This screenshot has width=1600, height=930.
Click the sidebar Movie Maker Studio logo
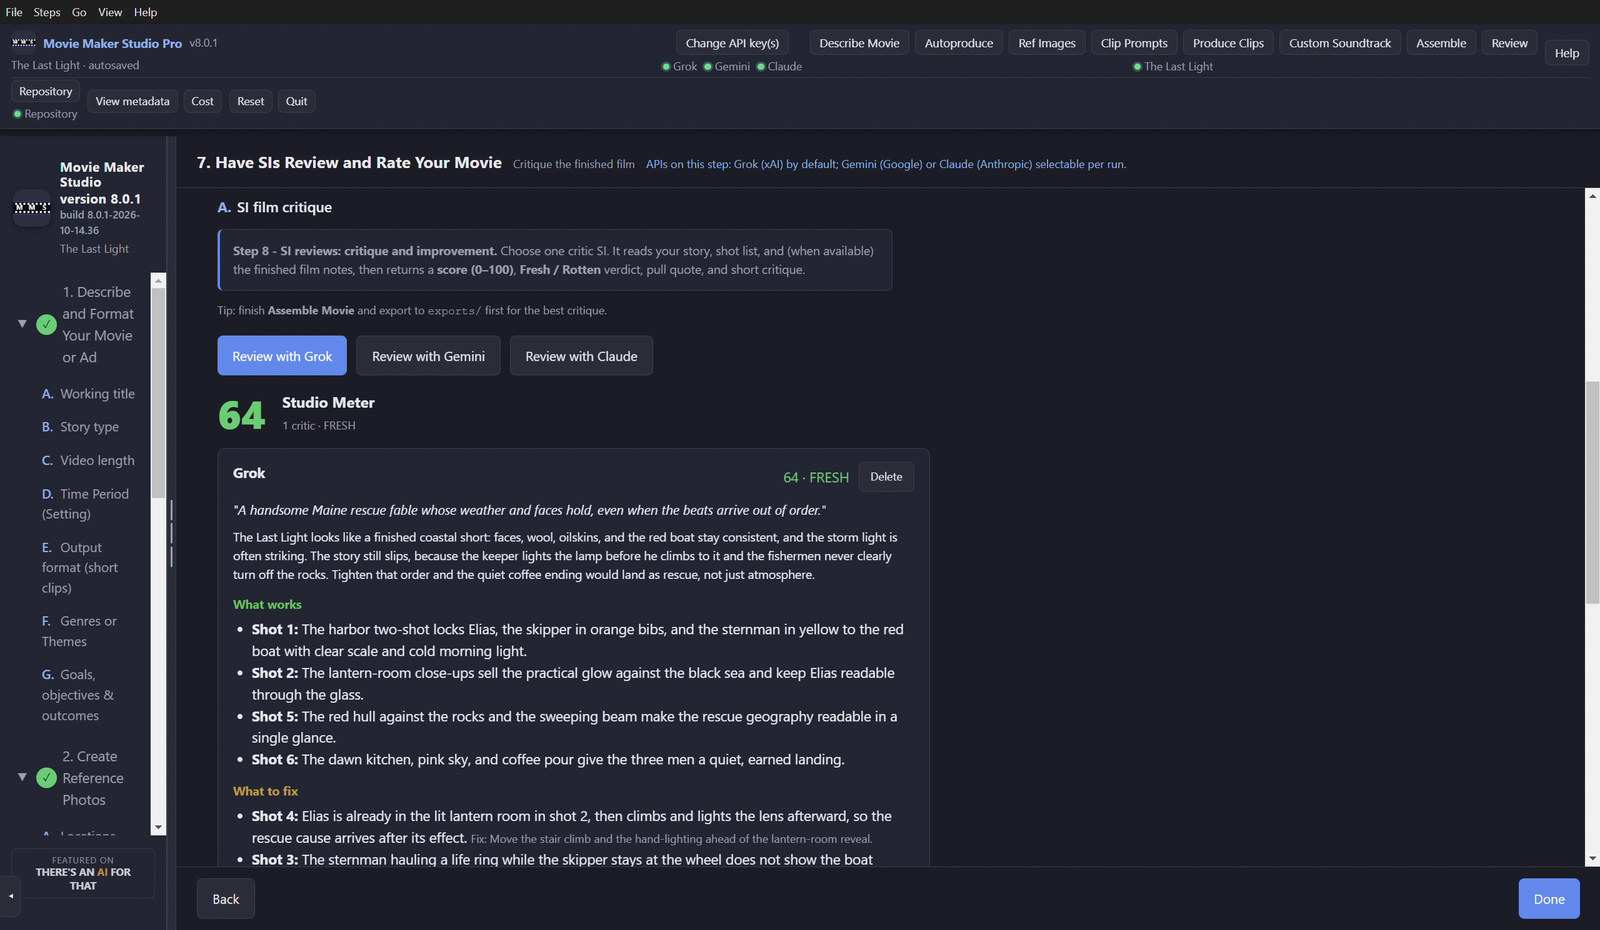pyautogui.click(x=32, y=208)
